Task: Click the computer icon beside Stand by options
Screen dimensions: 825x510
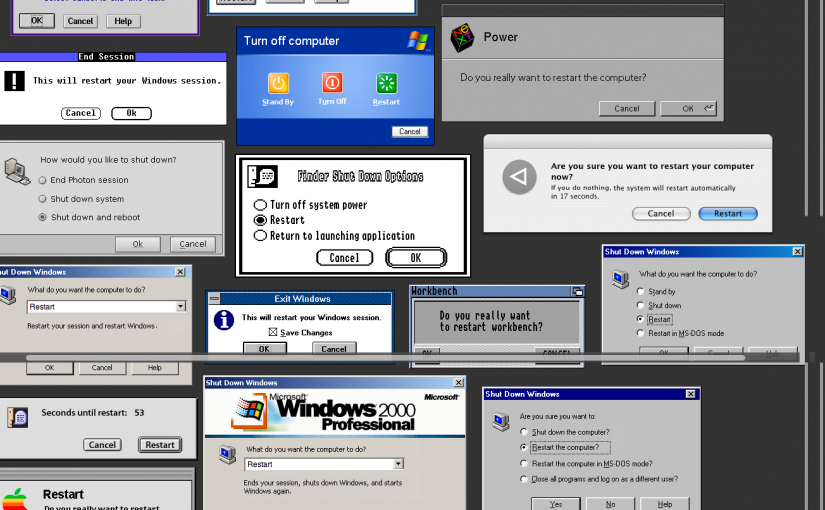Action: pyautogui.click(x=620, y=278)
